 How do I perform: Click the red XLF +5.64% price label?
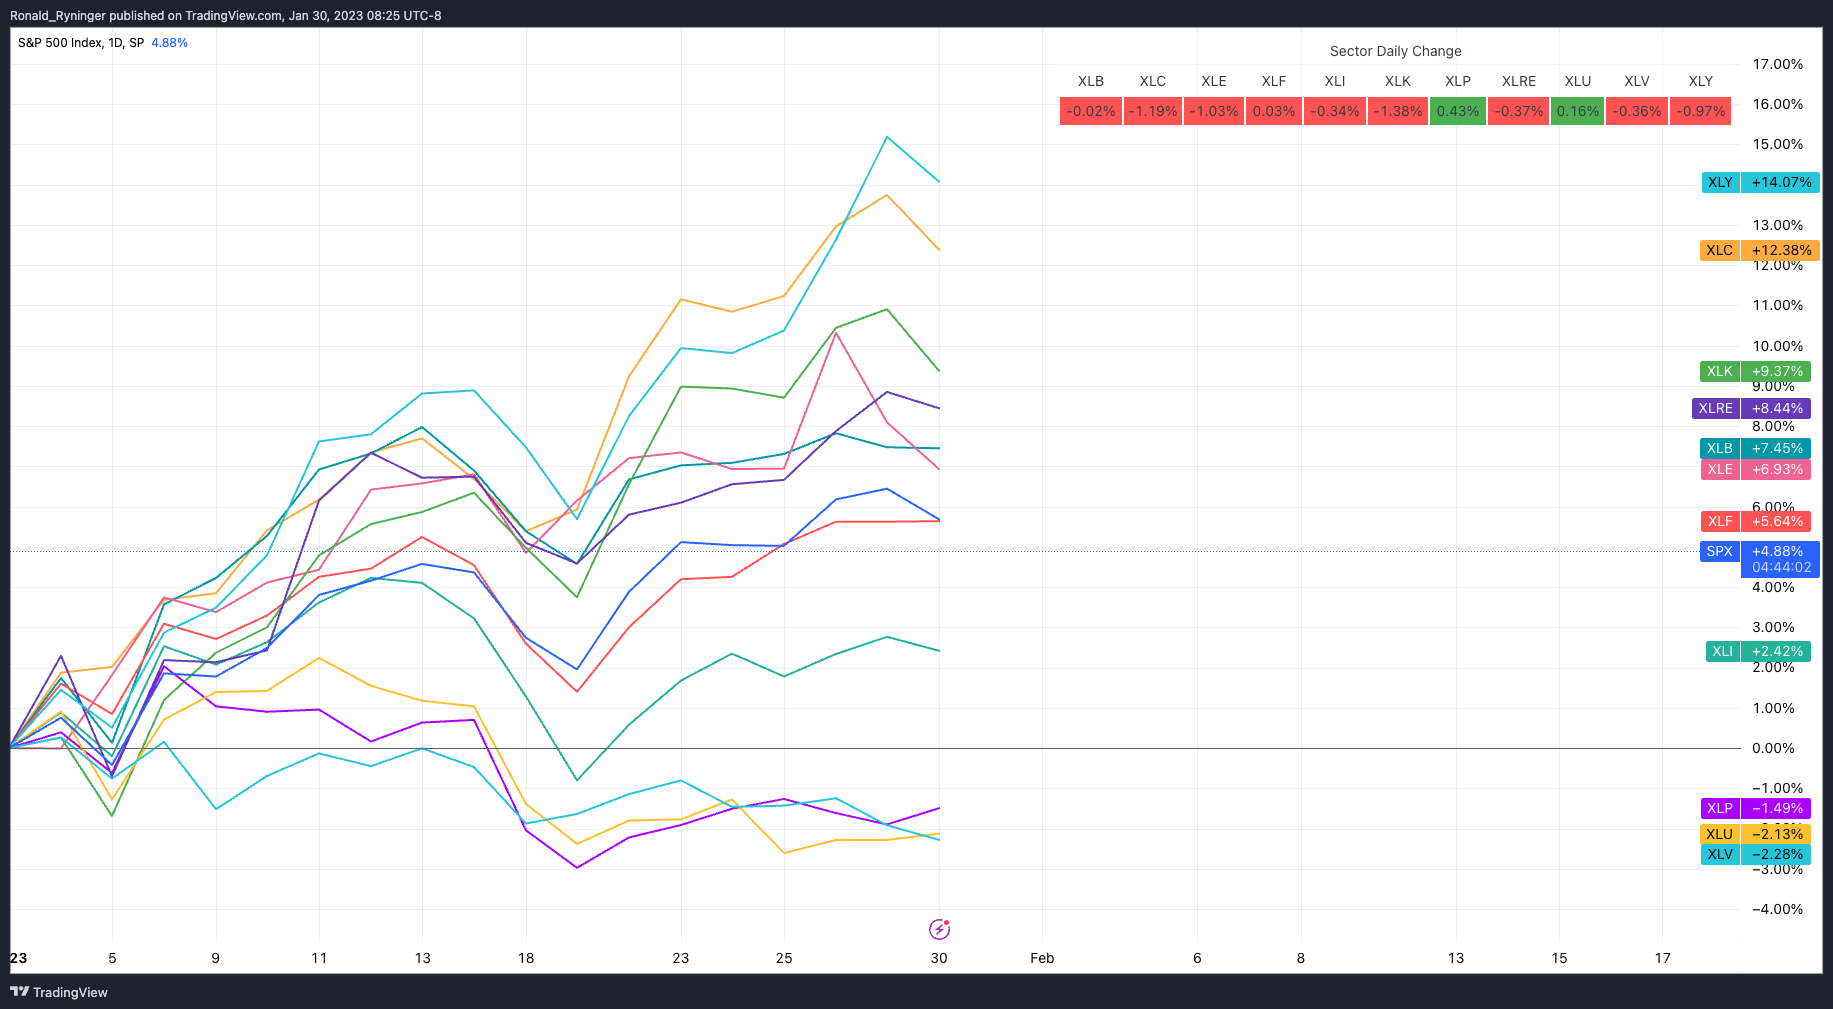tap(1755, 521)
